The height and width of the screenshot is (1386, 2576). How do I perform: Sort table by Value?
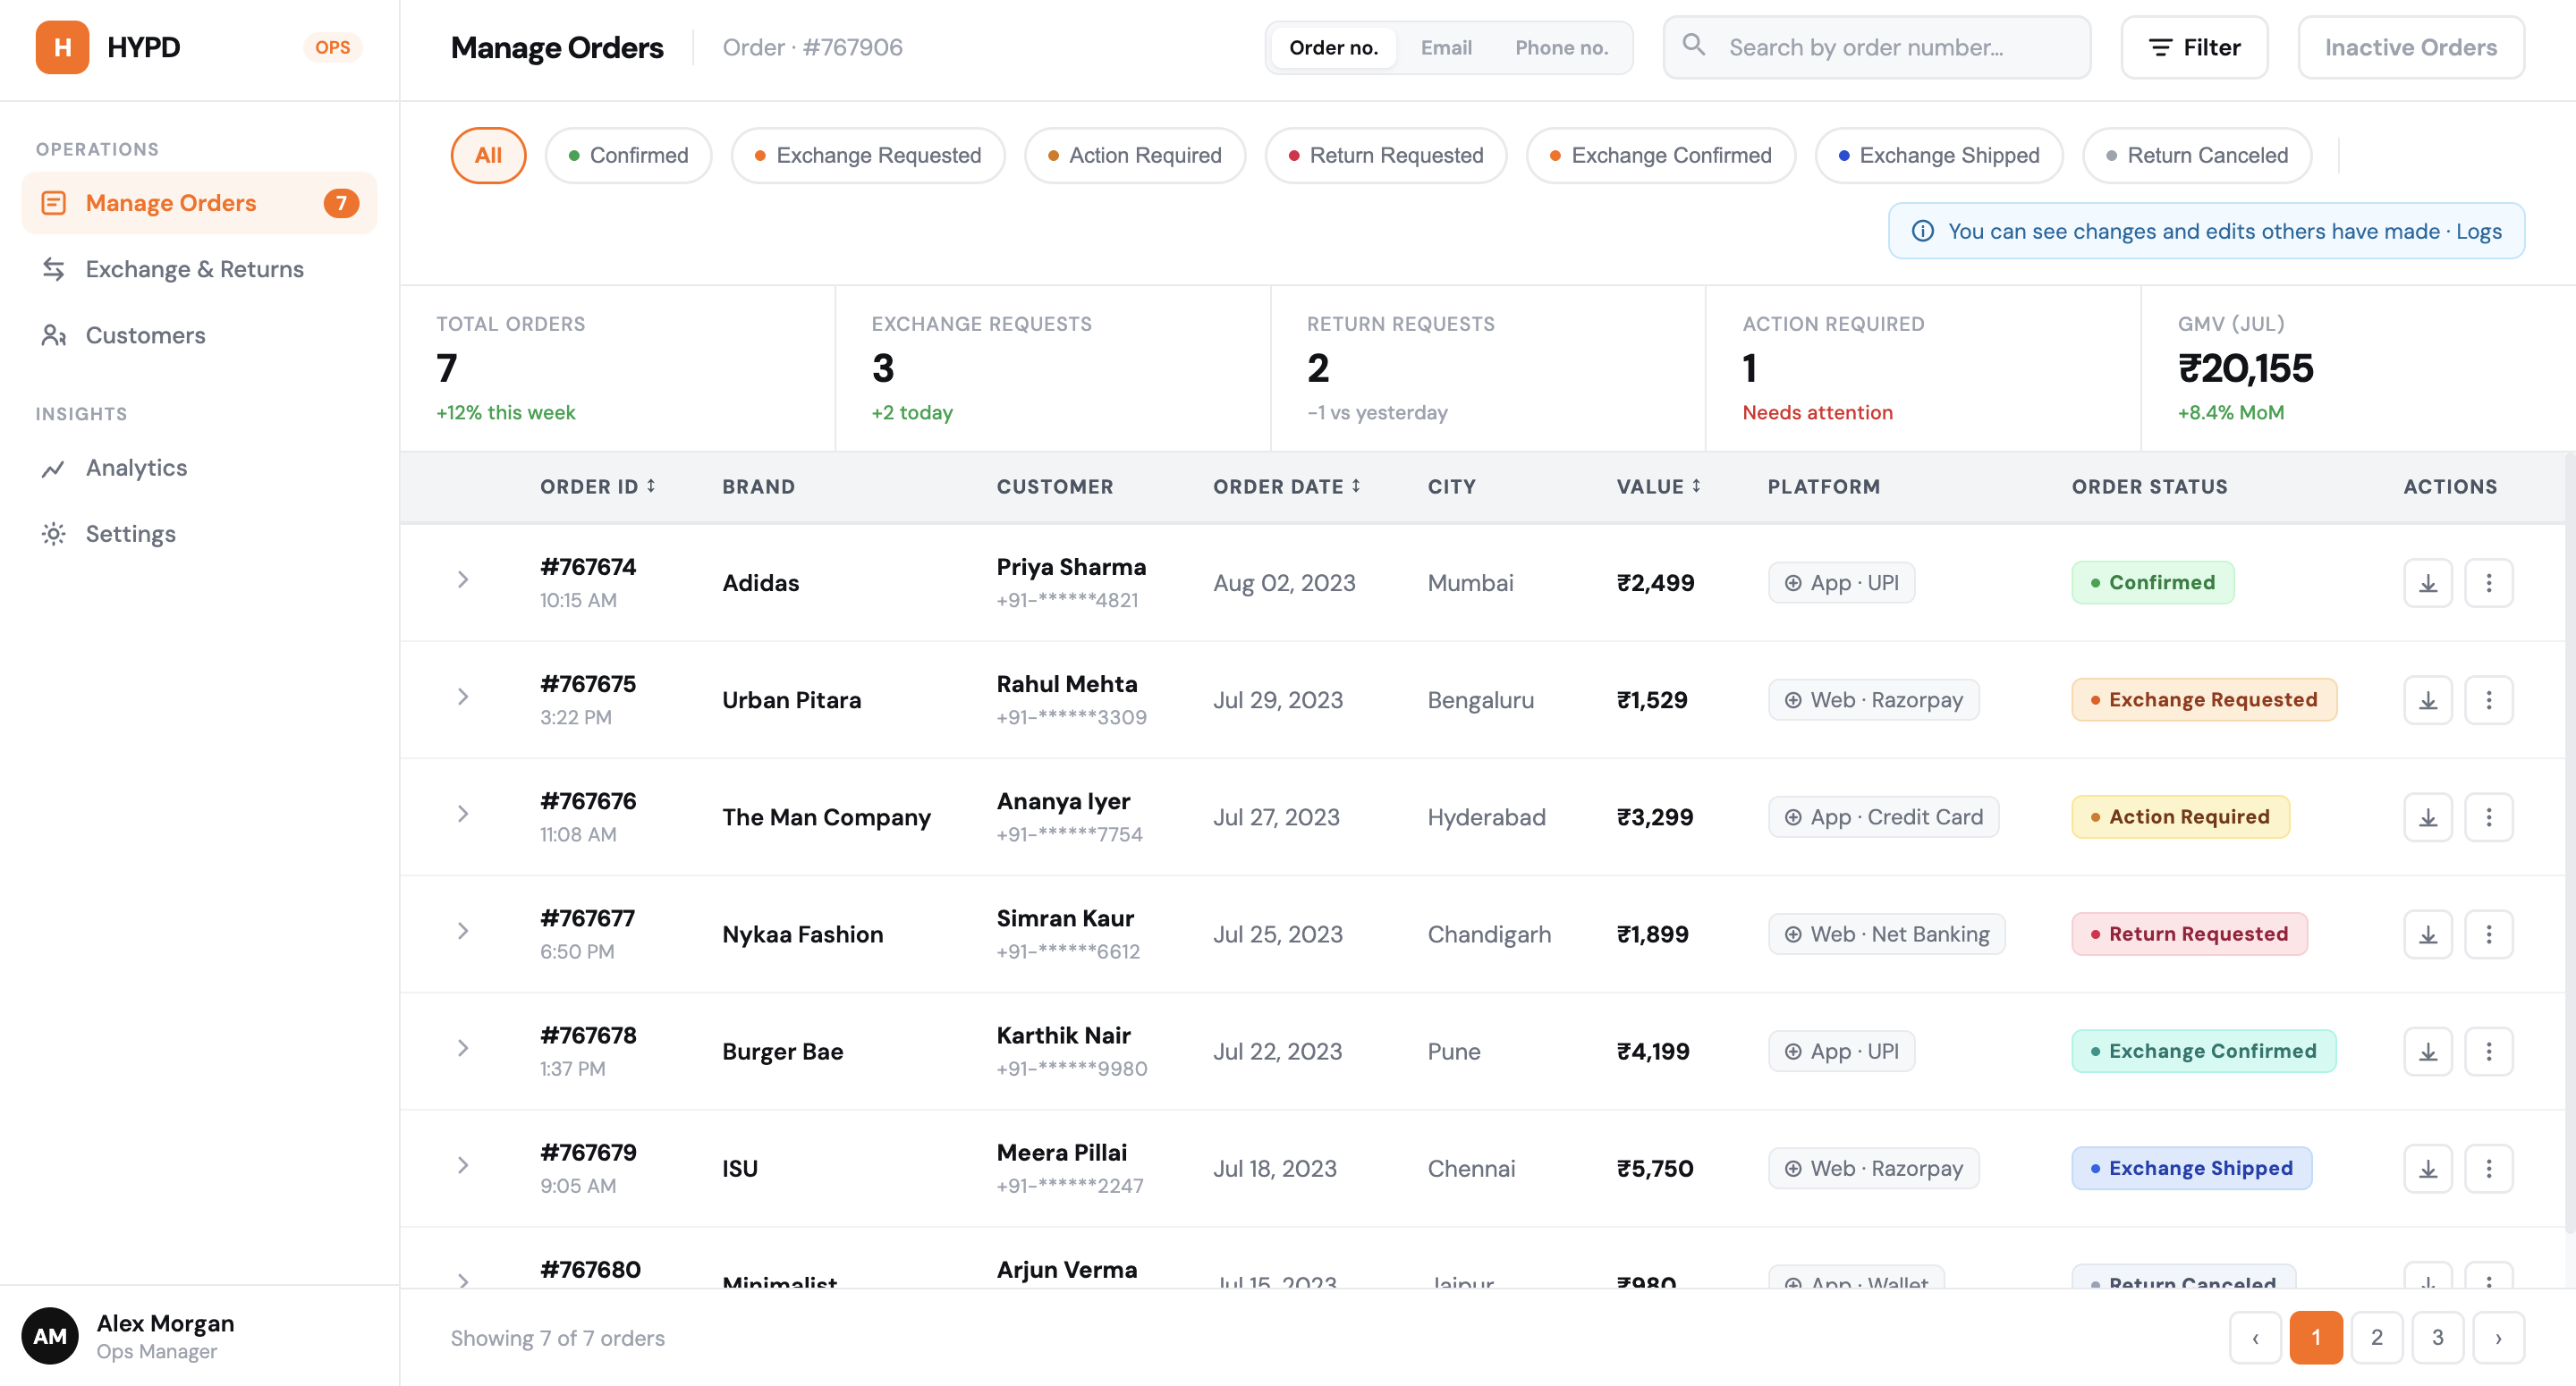[x=1659, y=486]
